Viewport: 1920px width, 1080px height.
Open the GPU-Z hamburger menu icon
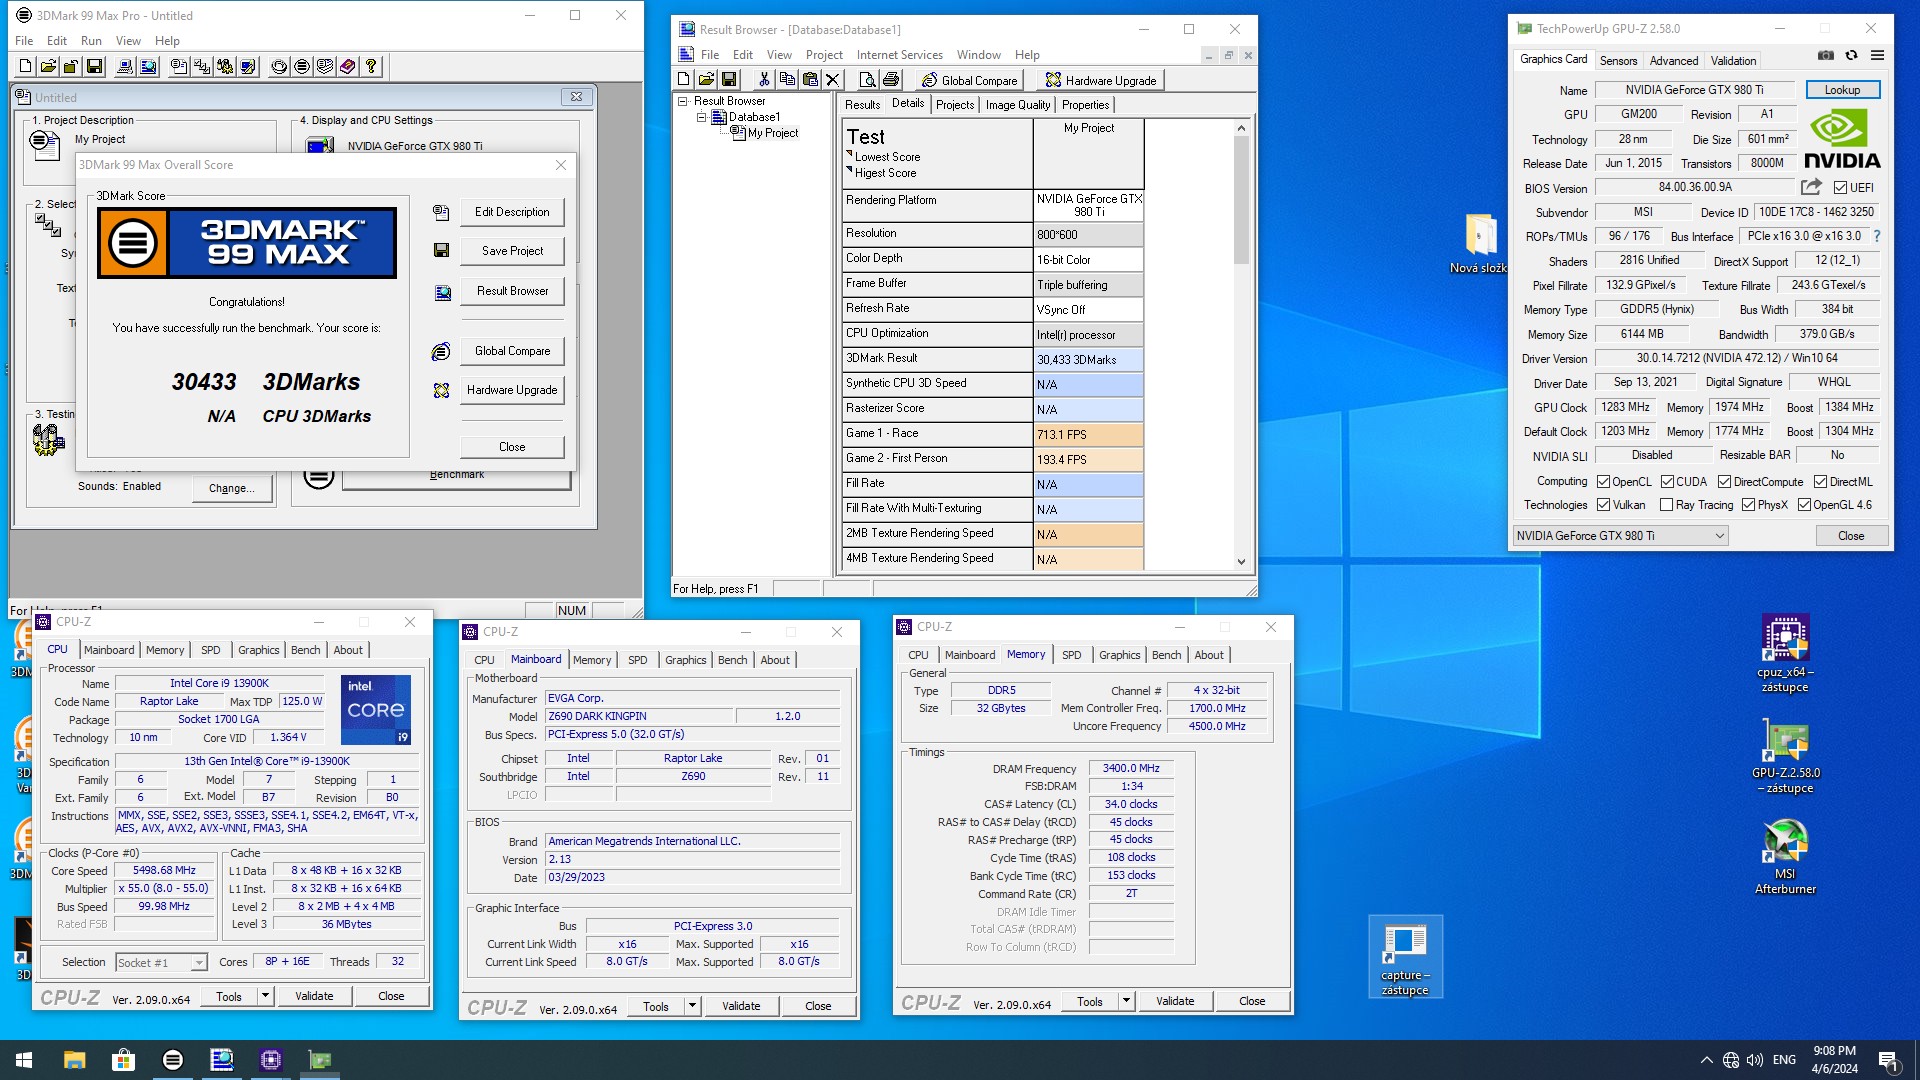tap(1877, 56)
